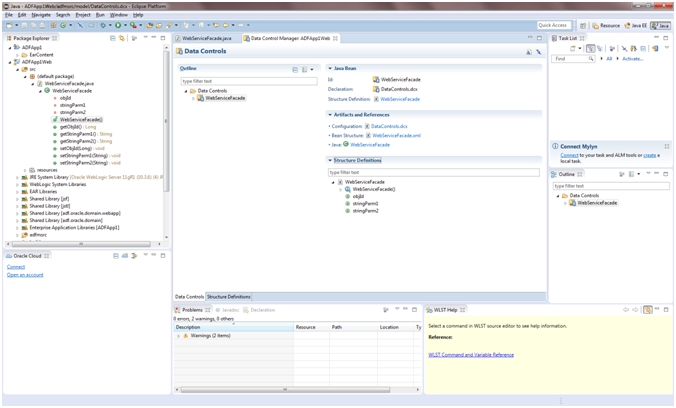
Task: Click the Debug bug icon in the toolbar
Action: 103,25
